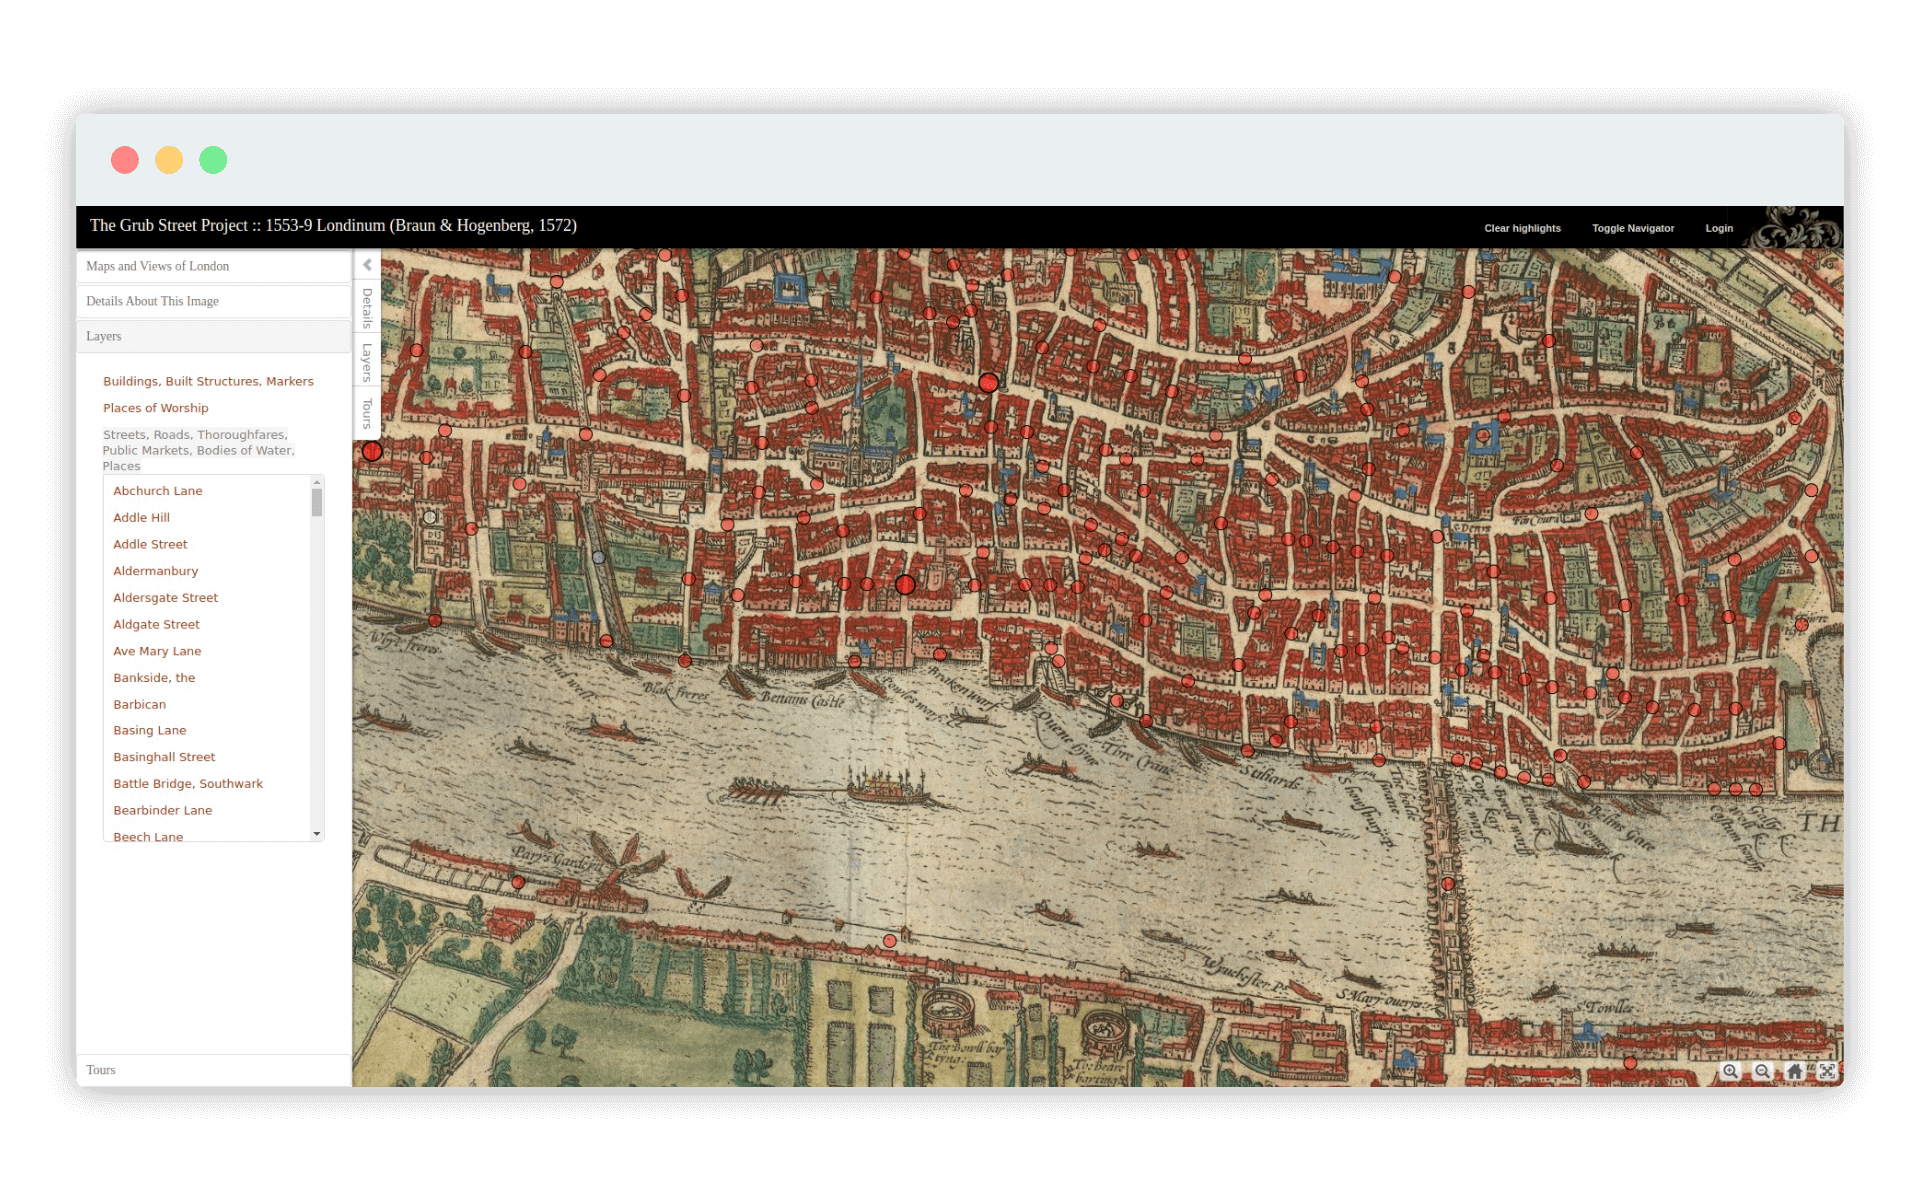Click Toggle Navigator in the header
1920x1200 pixels.
click(1632, 228)
